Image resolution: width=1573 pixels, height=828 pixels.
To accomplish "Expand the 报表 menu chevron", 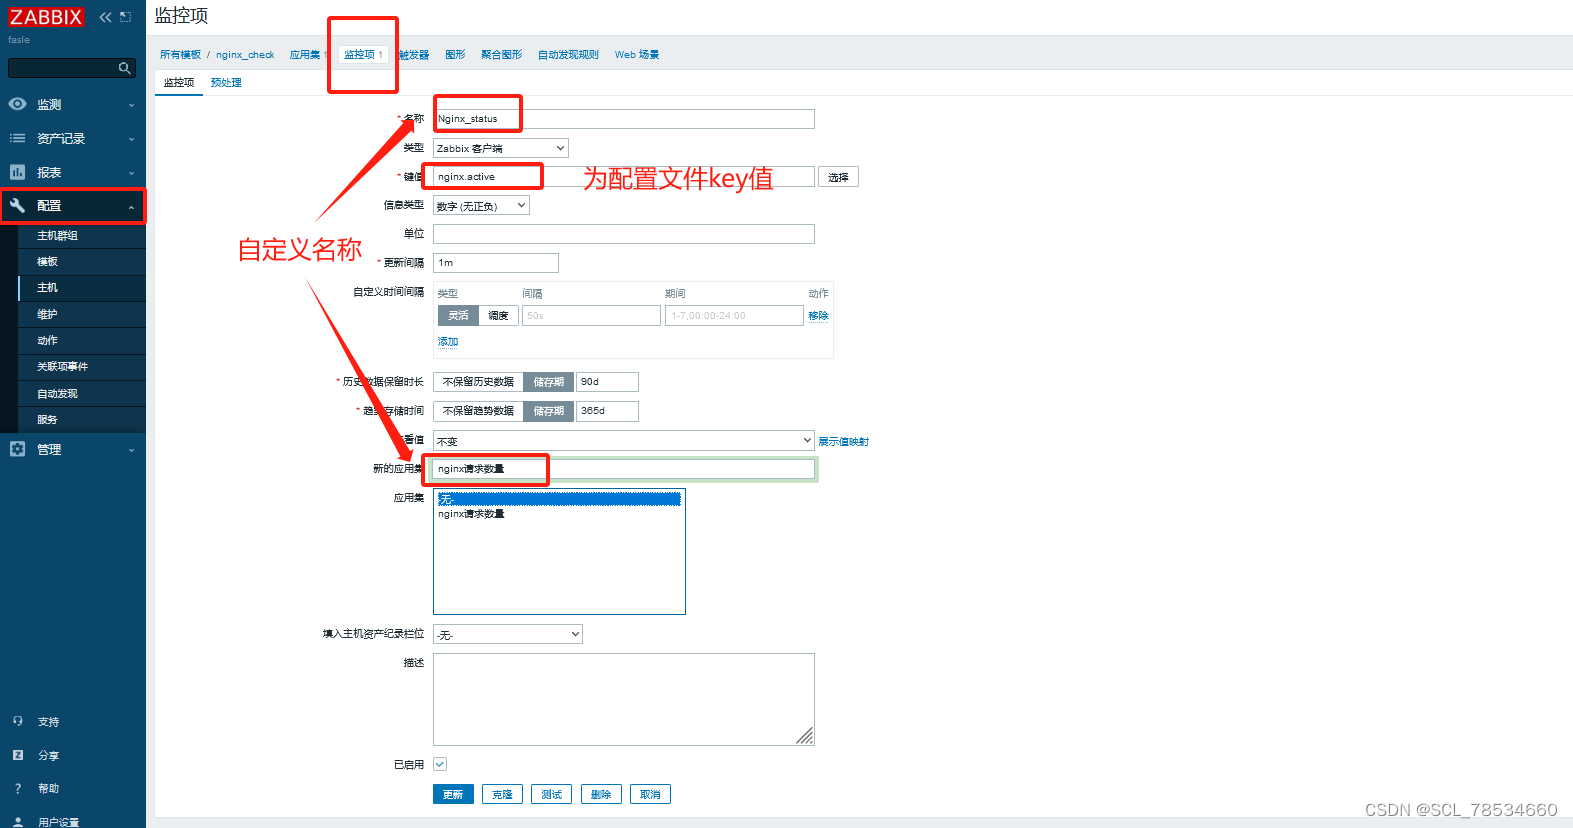I will click(131, 173).
